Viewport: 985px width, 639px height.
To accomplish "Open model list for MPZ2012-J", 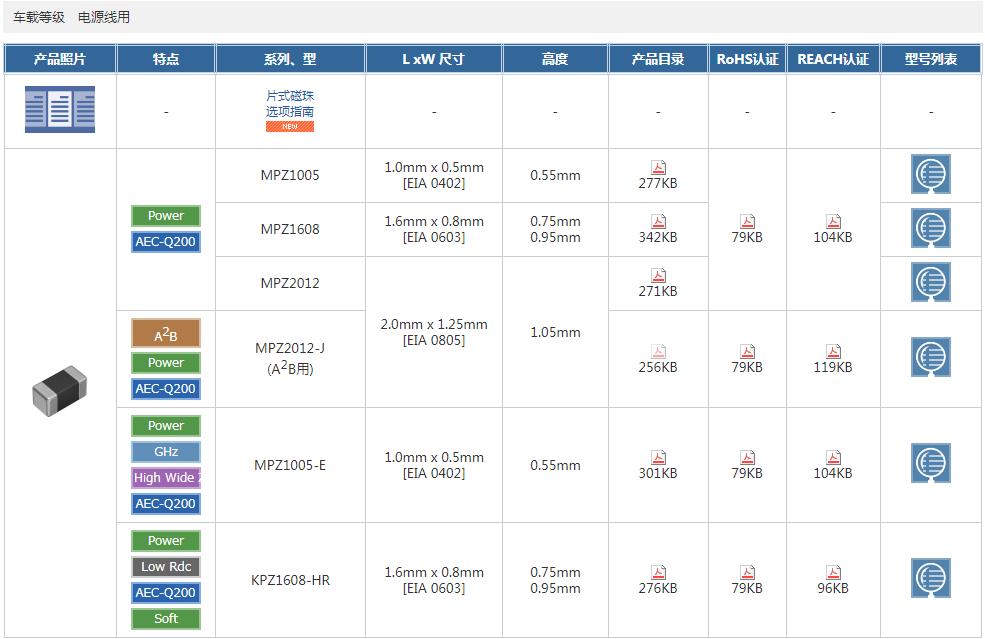I will [x=930, y=358].
